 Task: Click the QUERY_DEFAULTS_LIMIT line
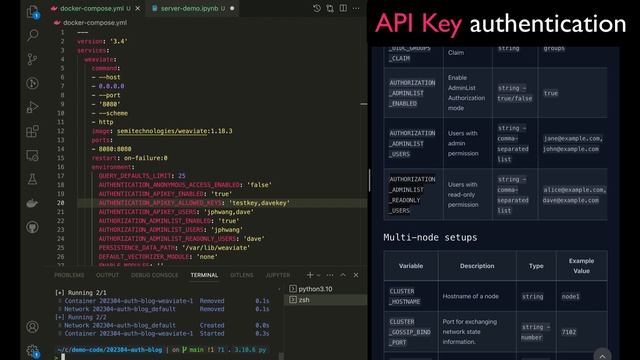[142, 176]
